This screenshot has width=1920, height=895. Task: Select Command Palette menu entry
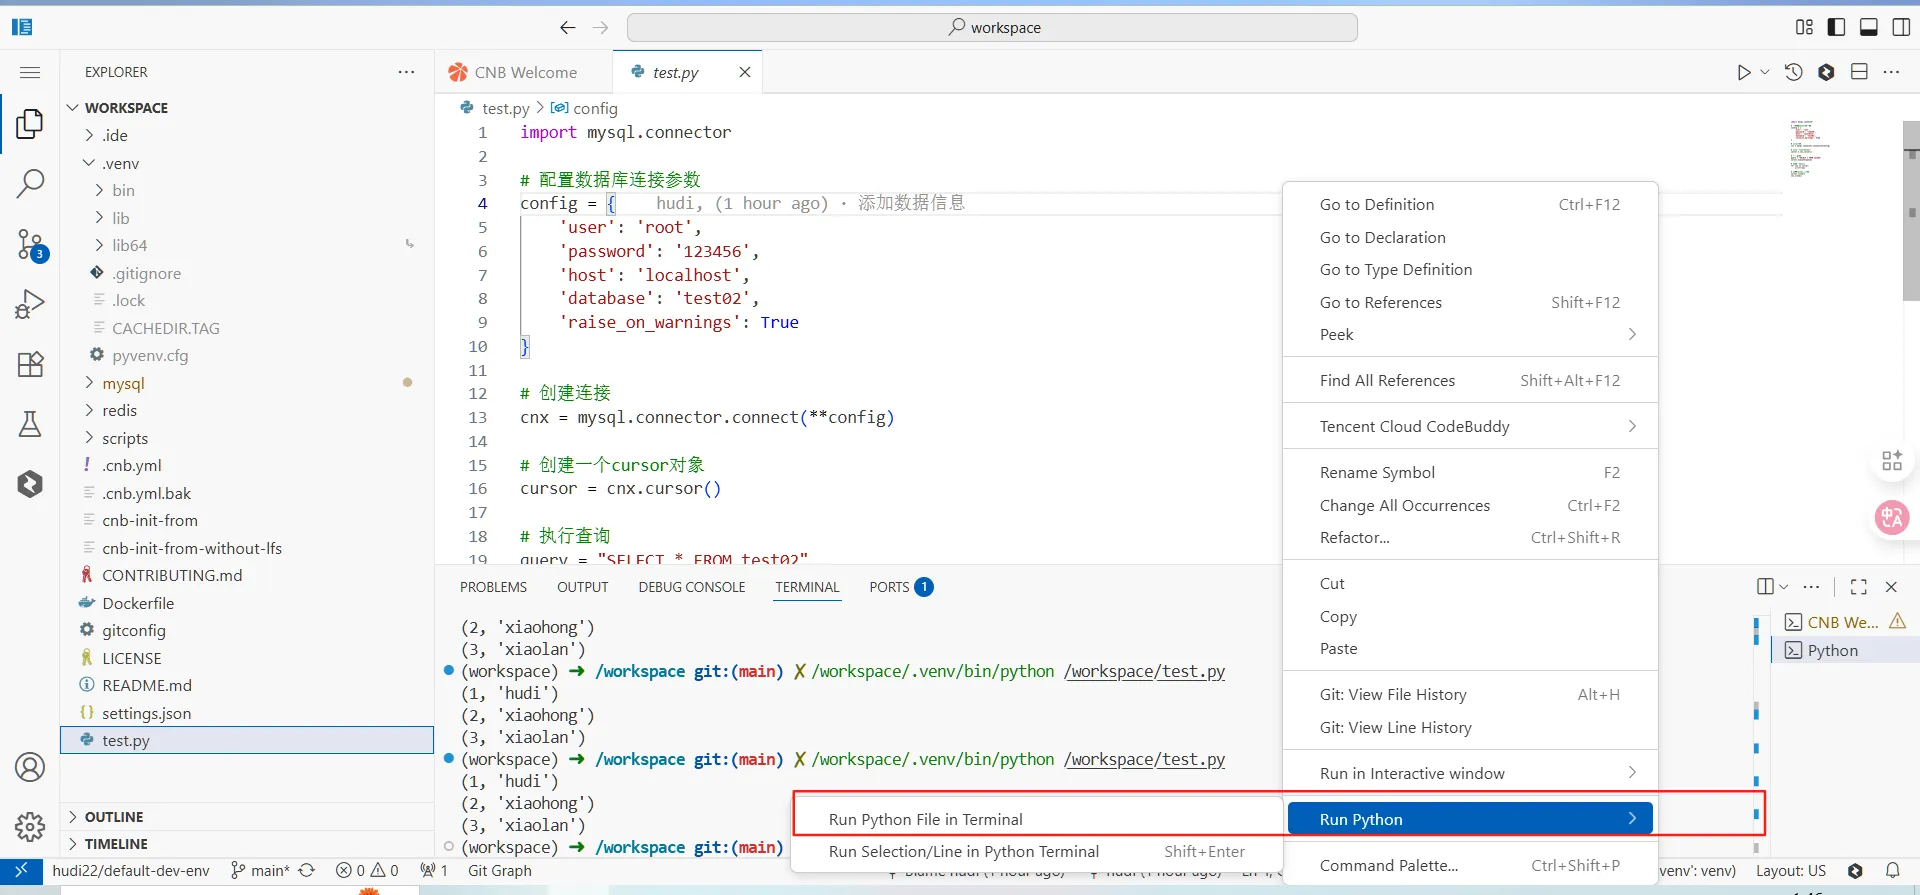click(1470, 865)
